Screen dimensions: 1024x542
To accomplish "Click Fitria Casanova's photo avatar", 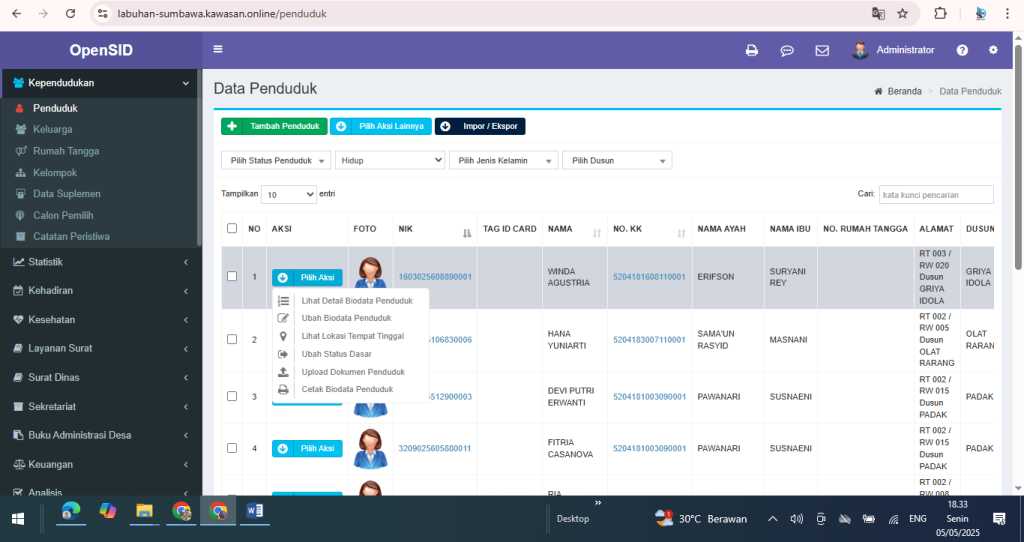I will pyautogui.click(x=370, y=449).
